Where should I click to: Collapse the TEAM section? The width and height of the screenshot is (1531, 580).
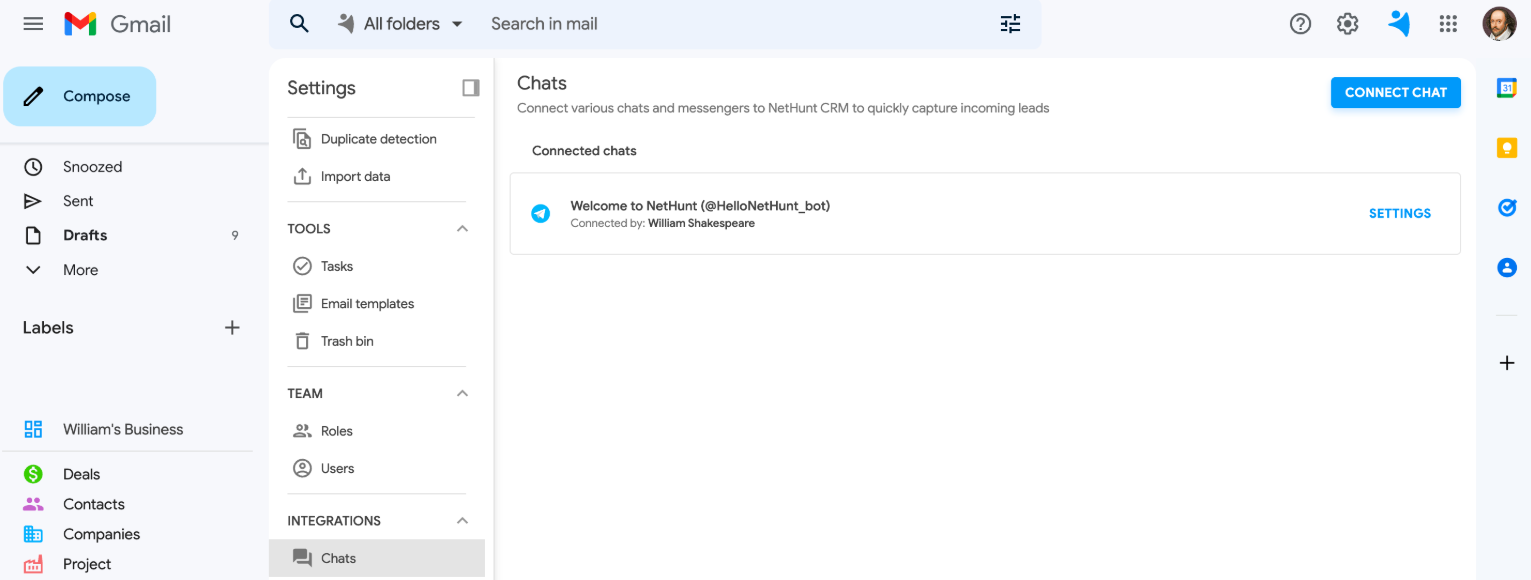point(462,394)
